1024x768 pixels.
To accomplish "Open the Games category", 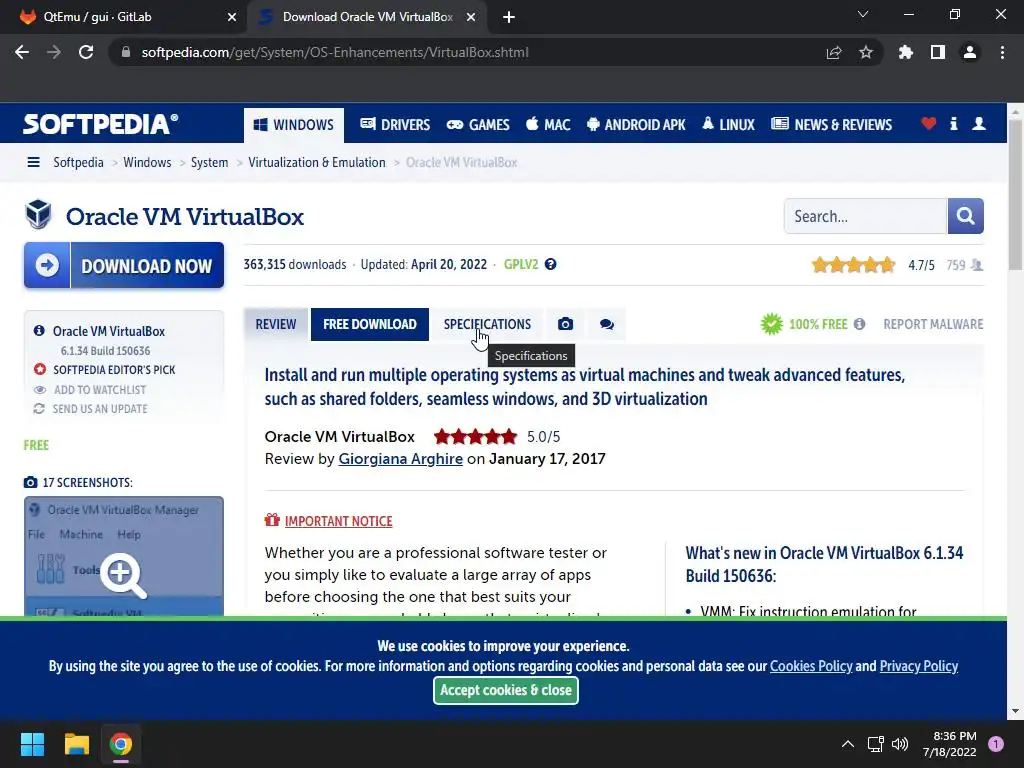I will click(478, 125).
